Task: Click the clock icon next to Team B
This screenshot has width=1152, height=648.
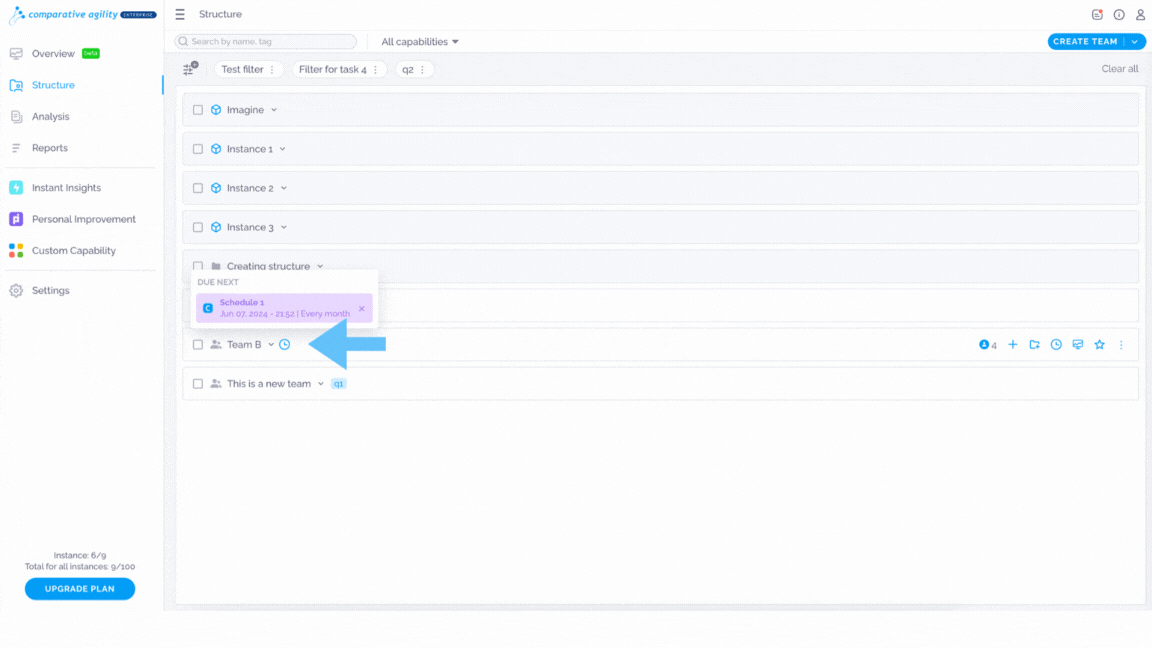Action: click(x=284, y=345)
